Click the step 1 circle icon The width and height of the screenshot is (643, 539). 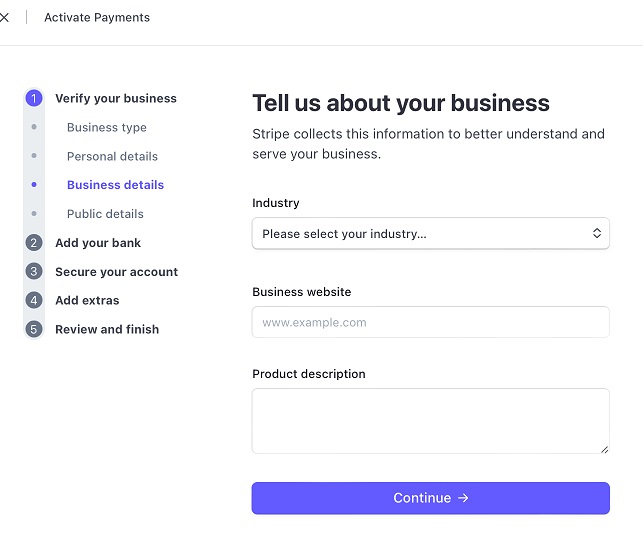click(x=34, y=98)
